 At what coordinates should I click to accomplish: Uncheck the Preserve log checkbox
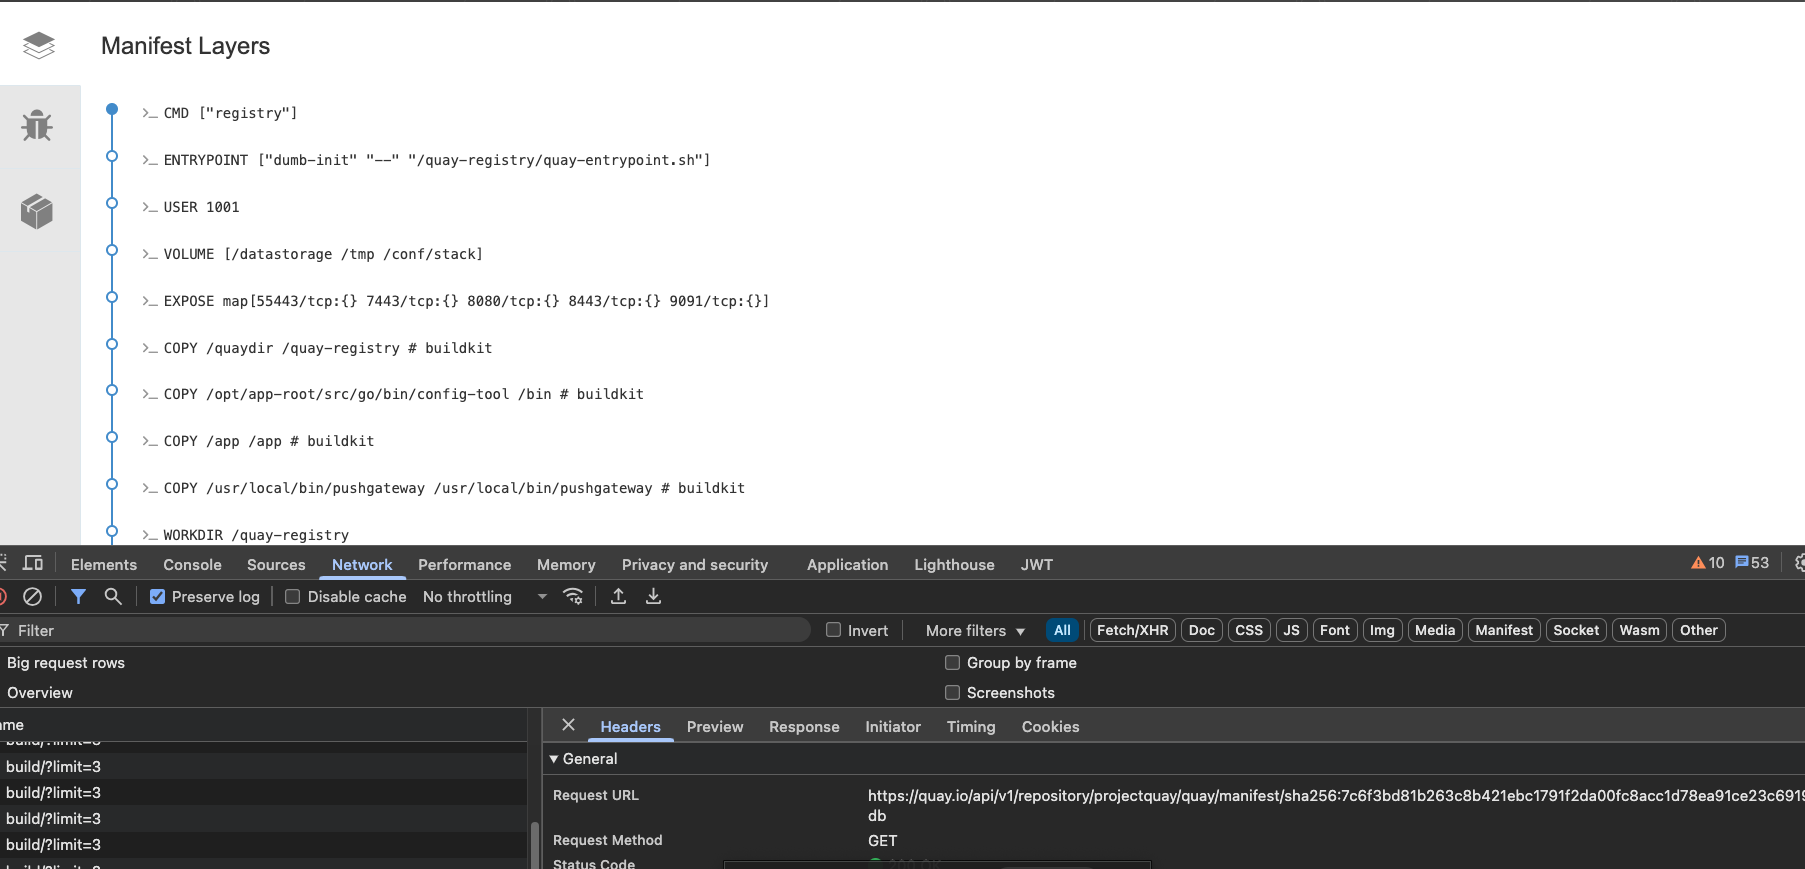157,597
